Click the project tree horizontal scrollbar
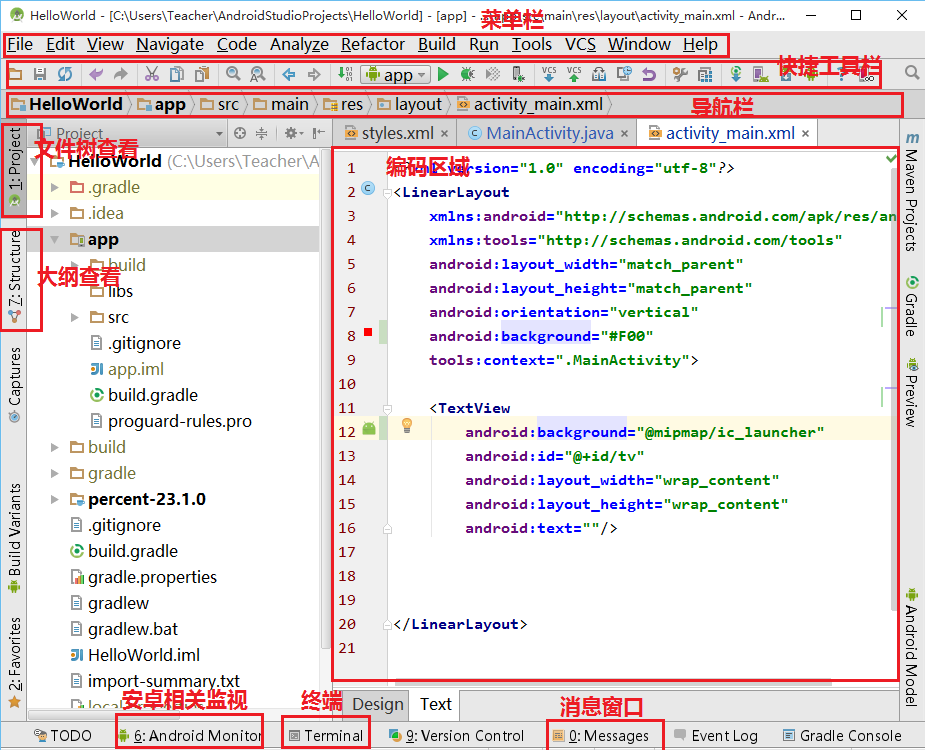This screenshot has width=925, height=750. (104, 715)
